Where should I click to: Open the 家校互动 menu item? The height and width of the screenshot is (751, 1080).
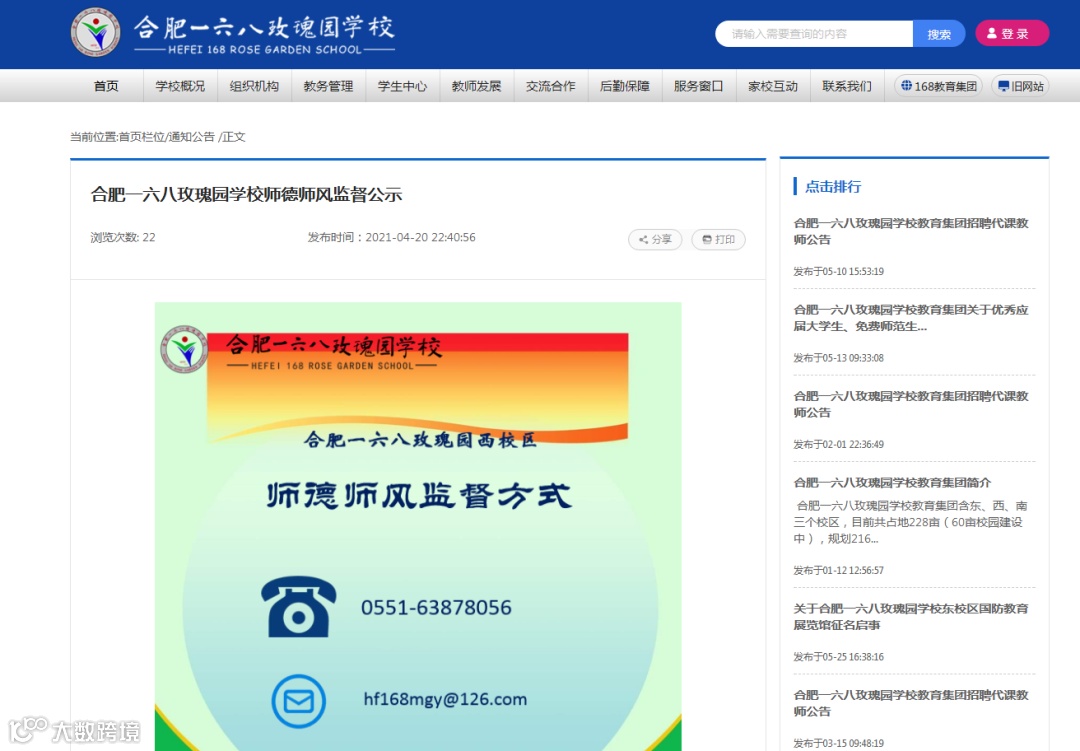coord(773,86)
